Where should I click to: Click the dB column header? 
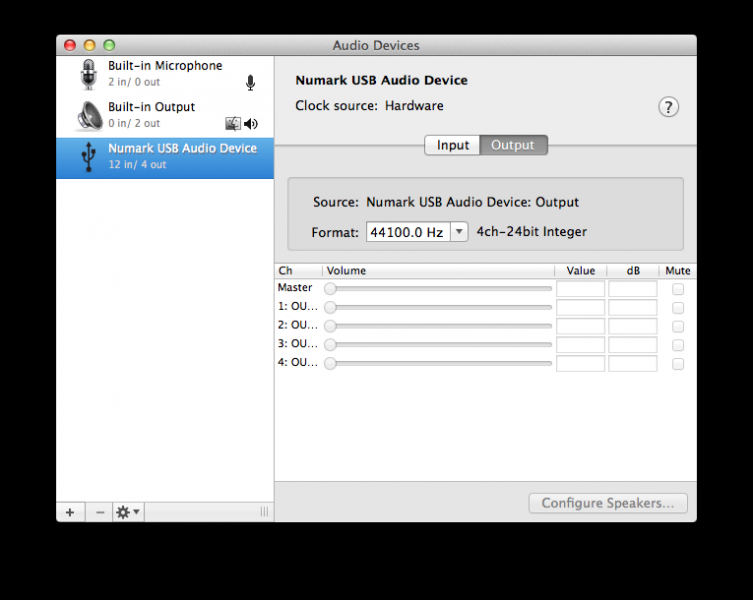[633, 270]
